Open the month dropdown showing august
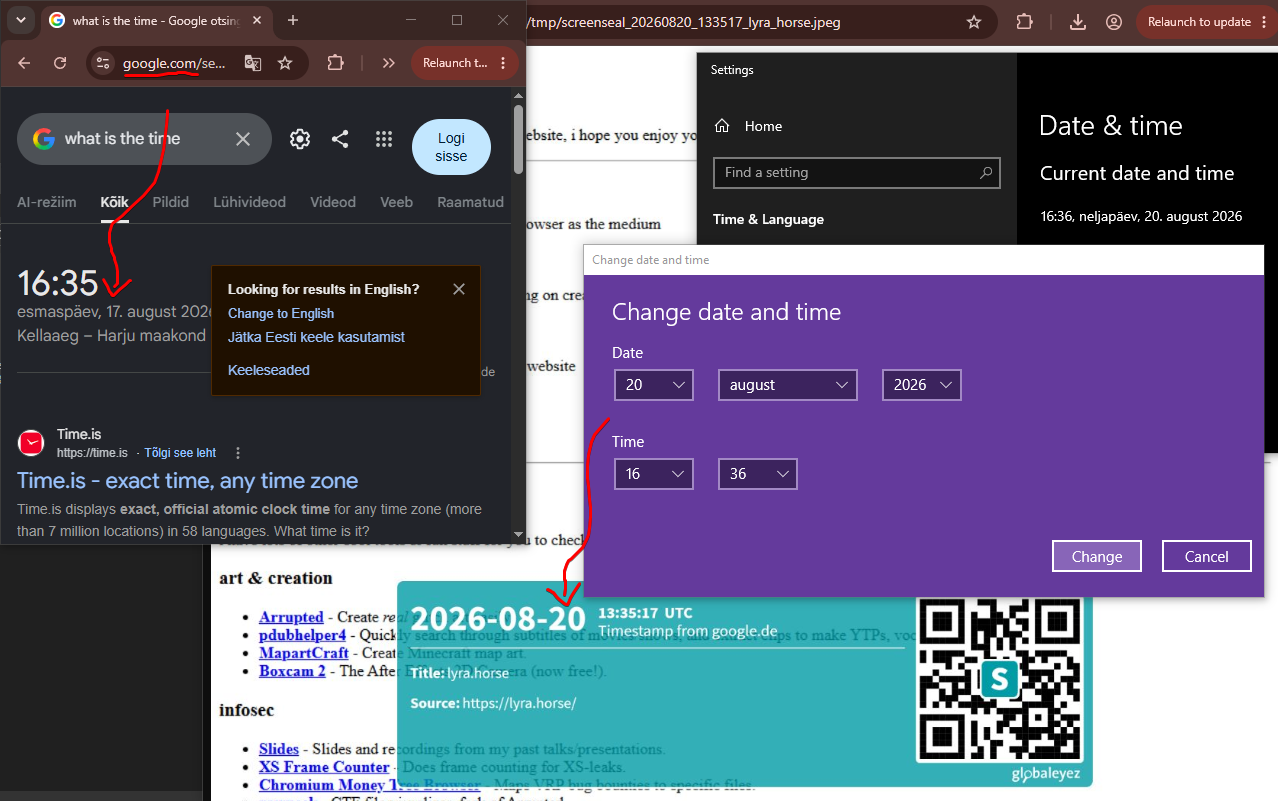Screen dimensions: 1278x801 coord(788,385)
